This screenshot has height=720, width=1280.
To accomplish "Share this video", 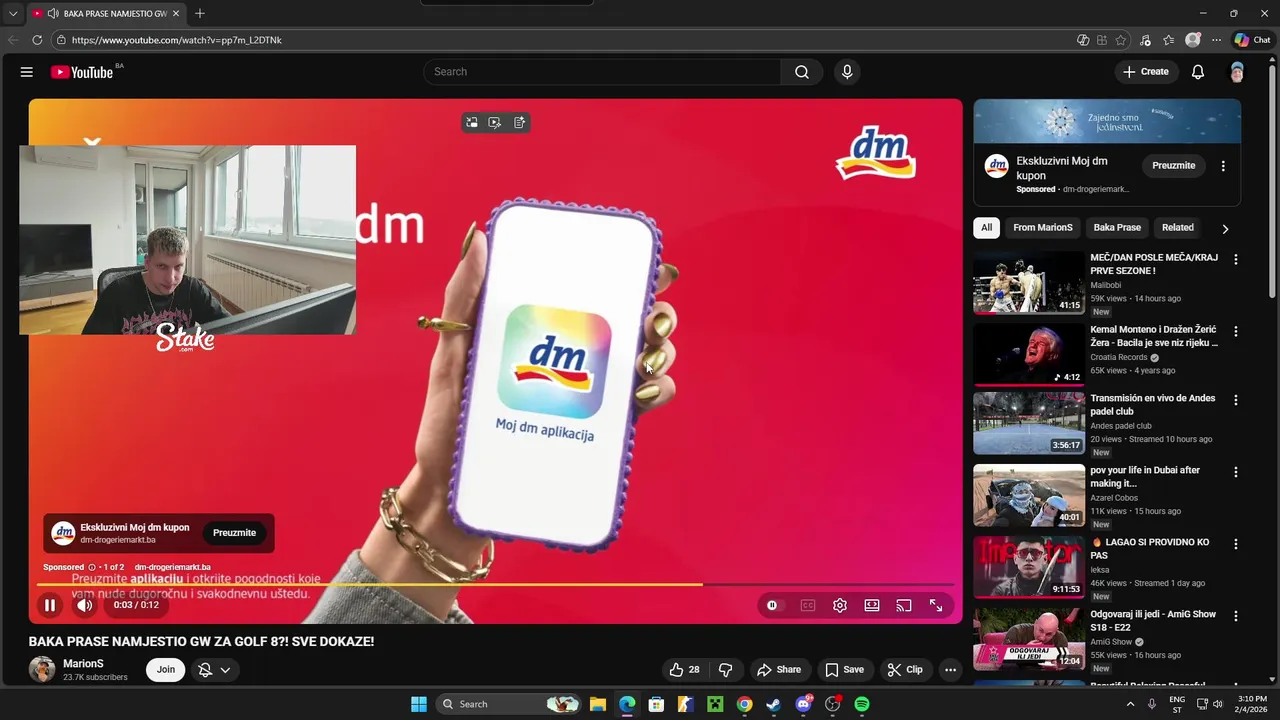I will point(778,670).
